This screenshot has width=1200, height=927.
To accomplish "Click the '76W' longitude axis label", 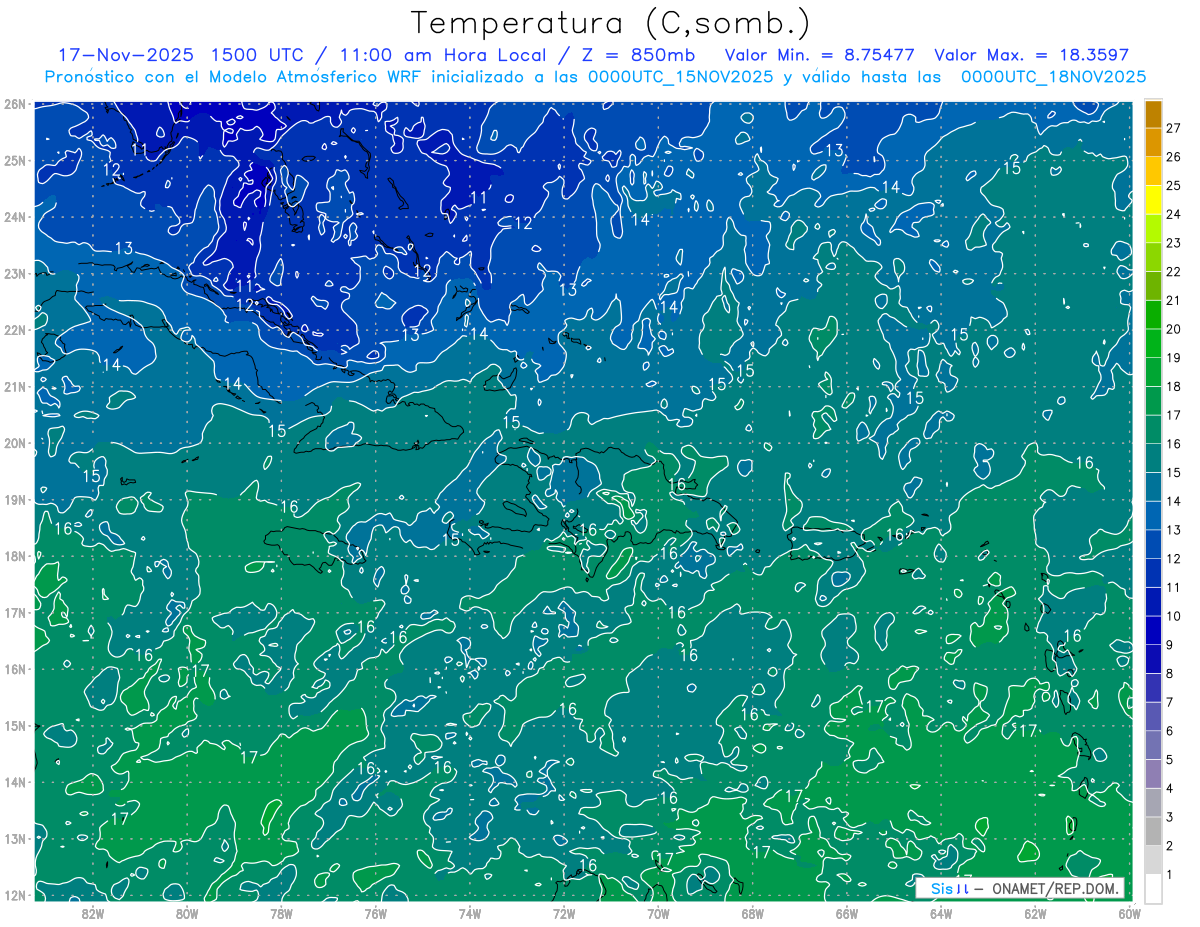I will click(x=375, y=912).
